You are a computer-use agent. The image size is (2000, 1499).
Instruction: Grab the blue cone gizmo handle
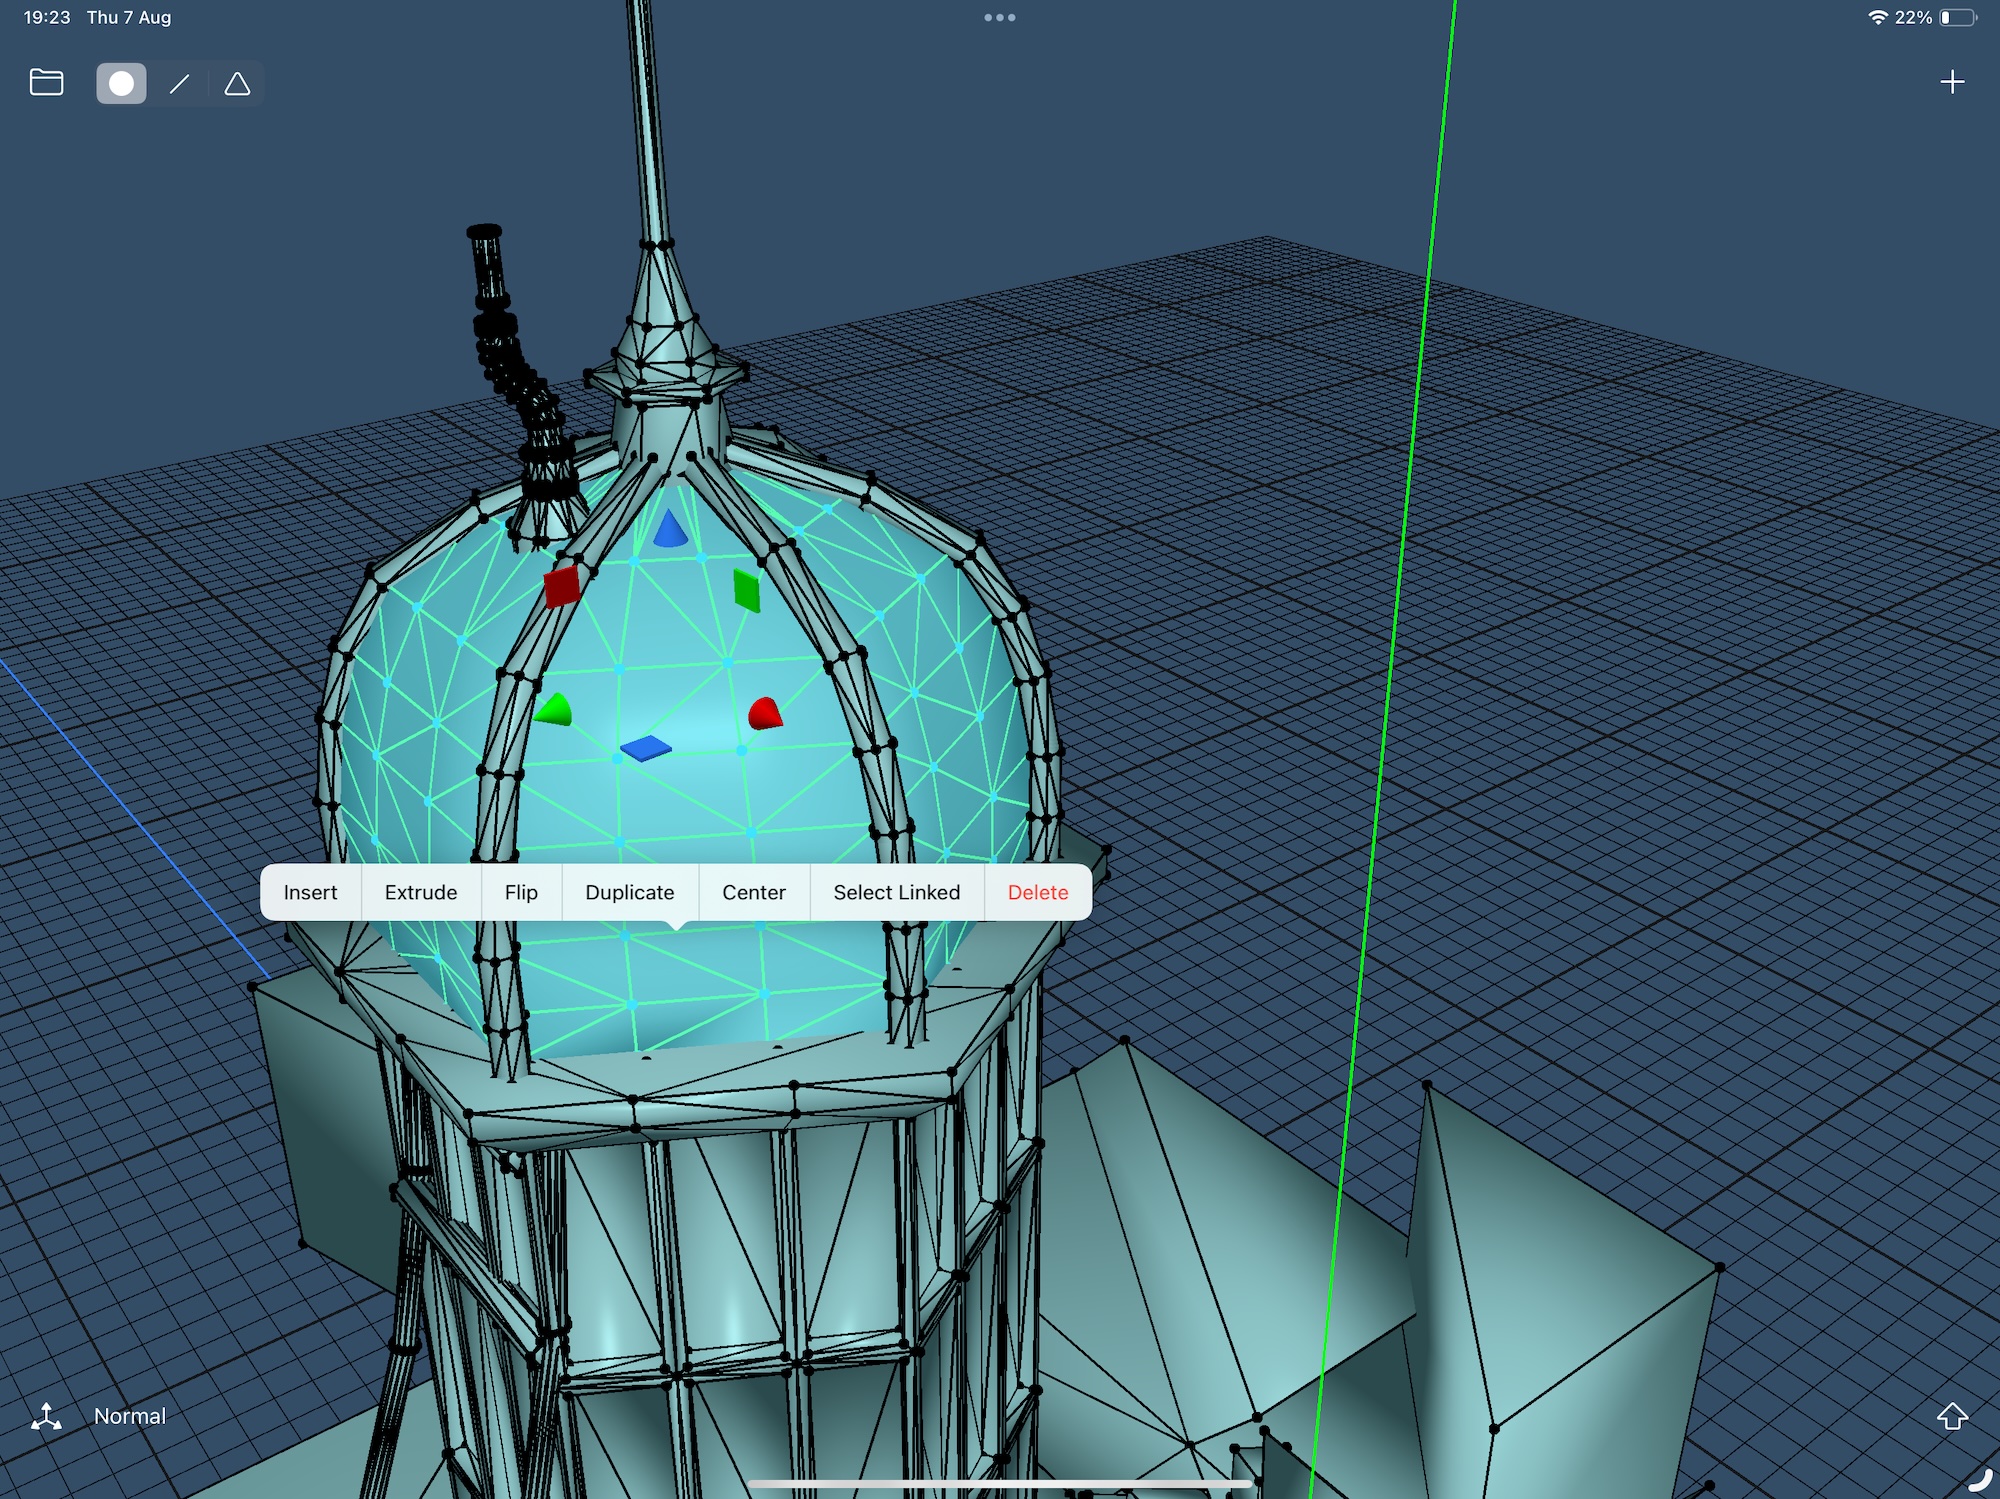coord(669,530)
